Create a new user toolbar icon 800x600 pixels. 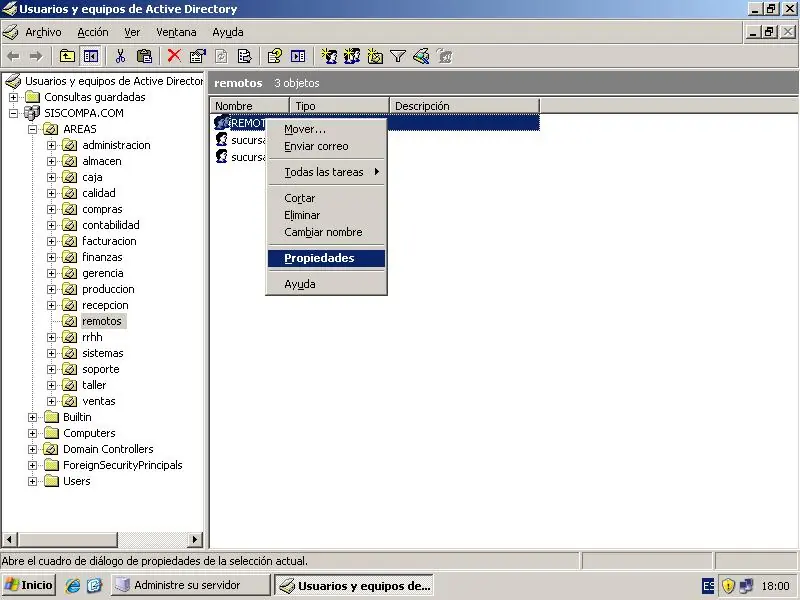pos(329,56)
